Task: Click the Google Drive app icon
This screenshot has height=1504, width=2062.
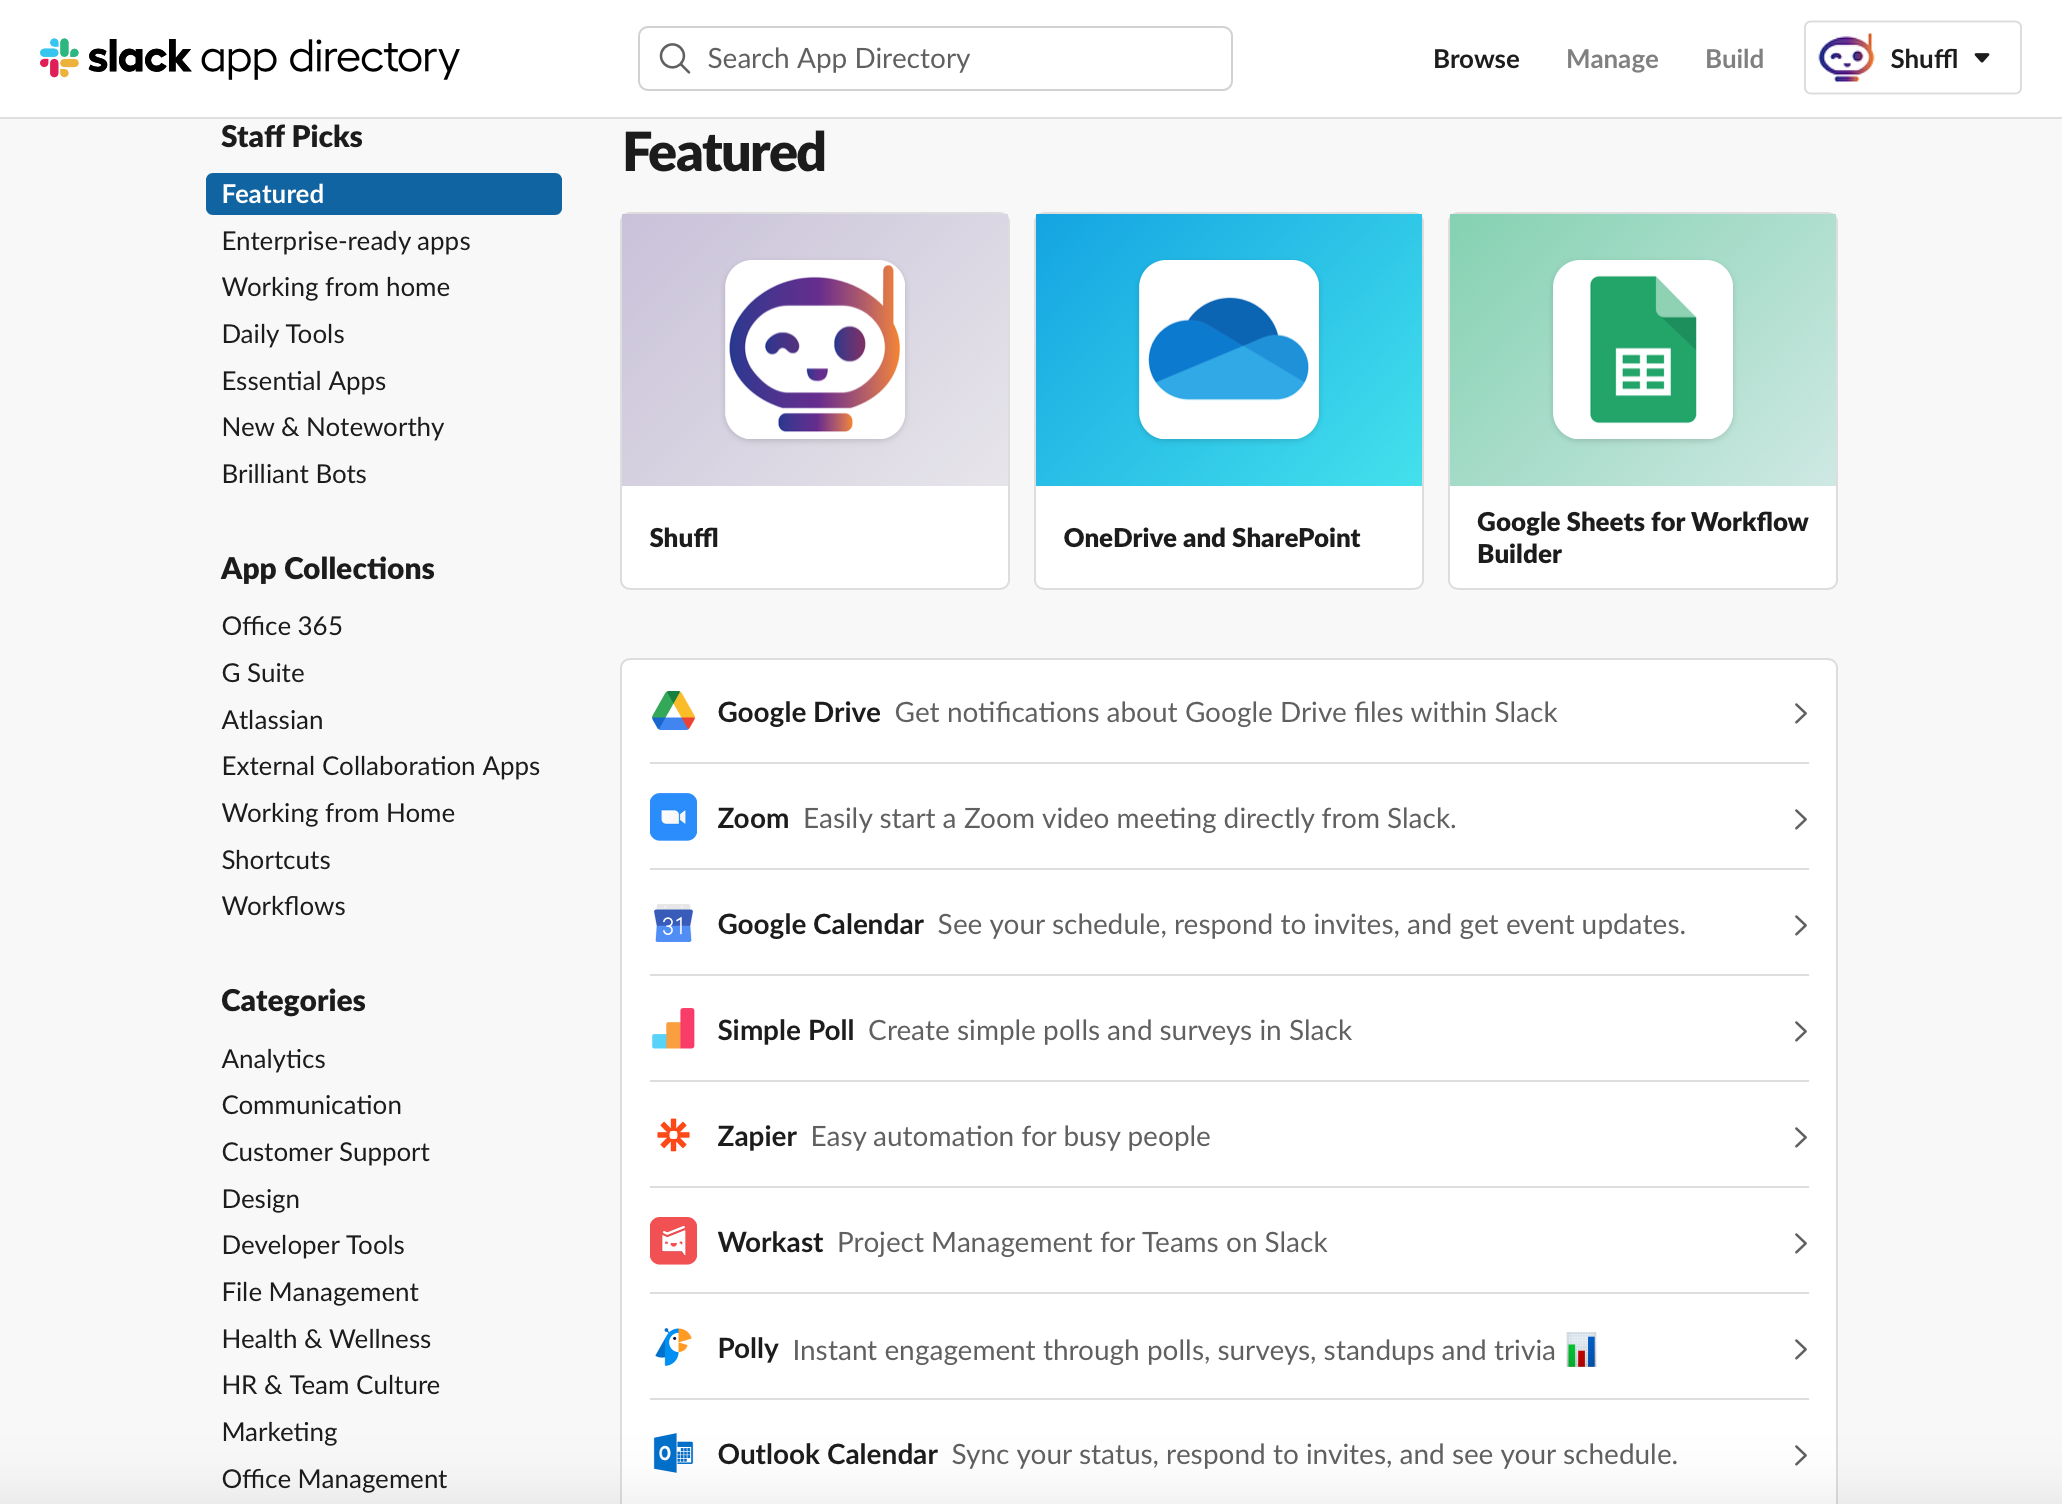Action: [673, 712]
